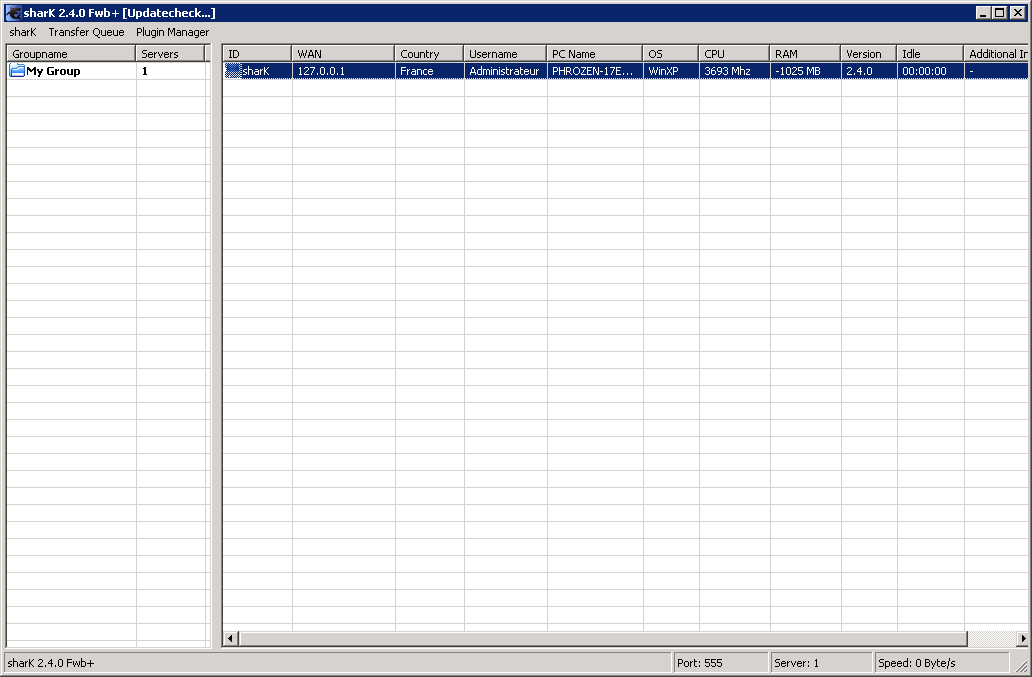Click the sharK title bar application icon

(x=13, y=13)
